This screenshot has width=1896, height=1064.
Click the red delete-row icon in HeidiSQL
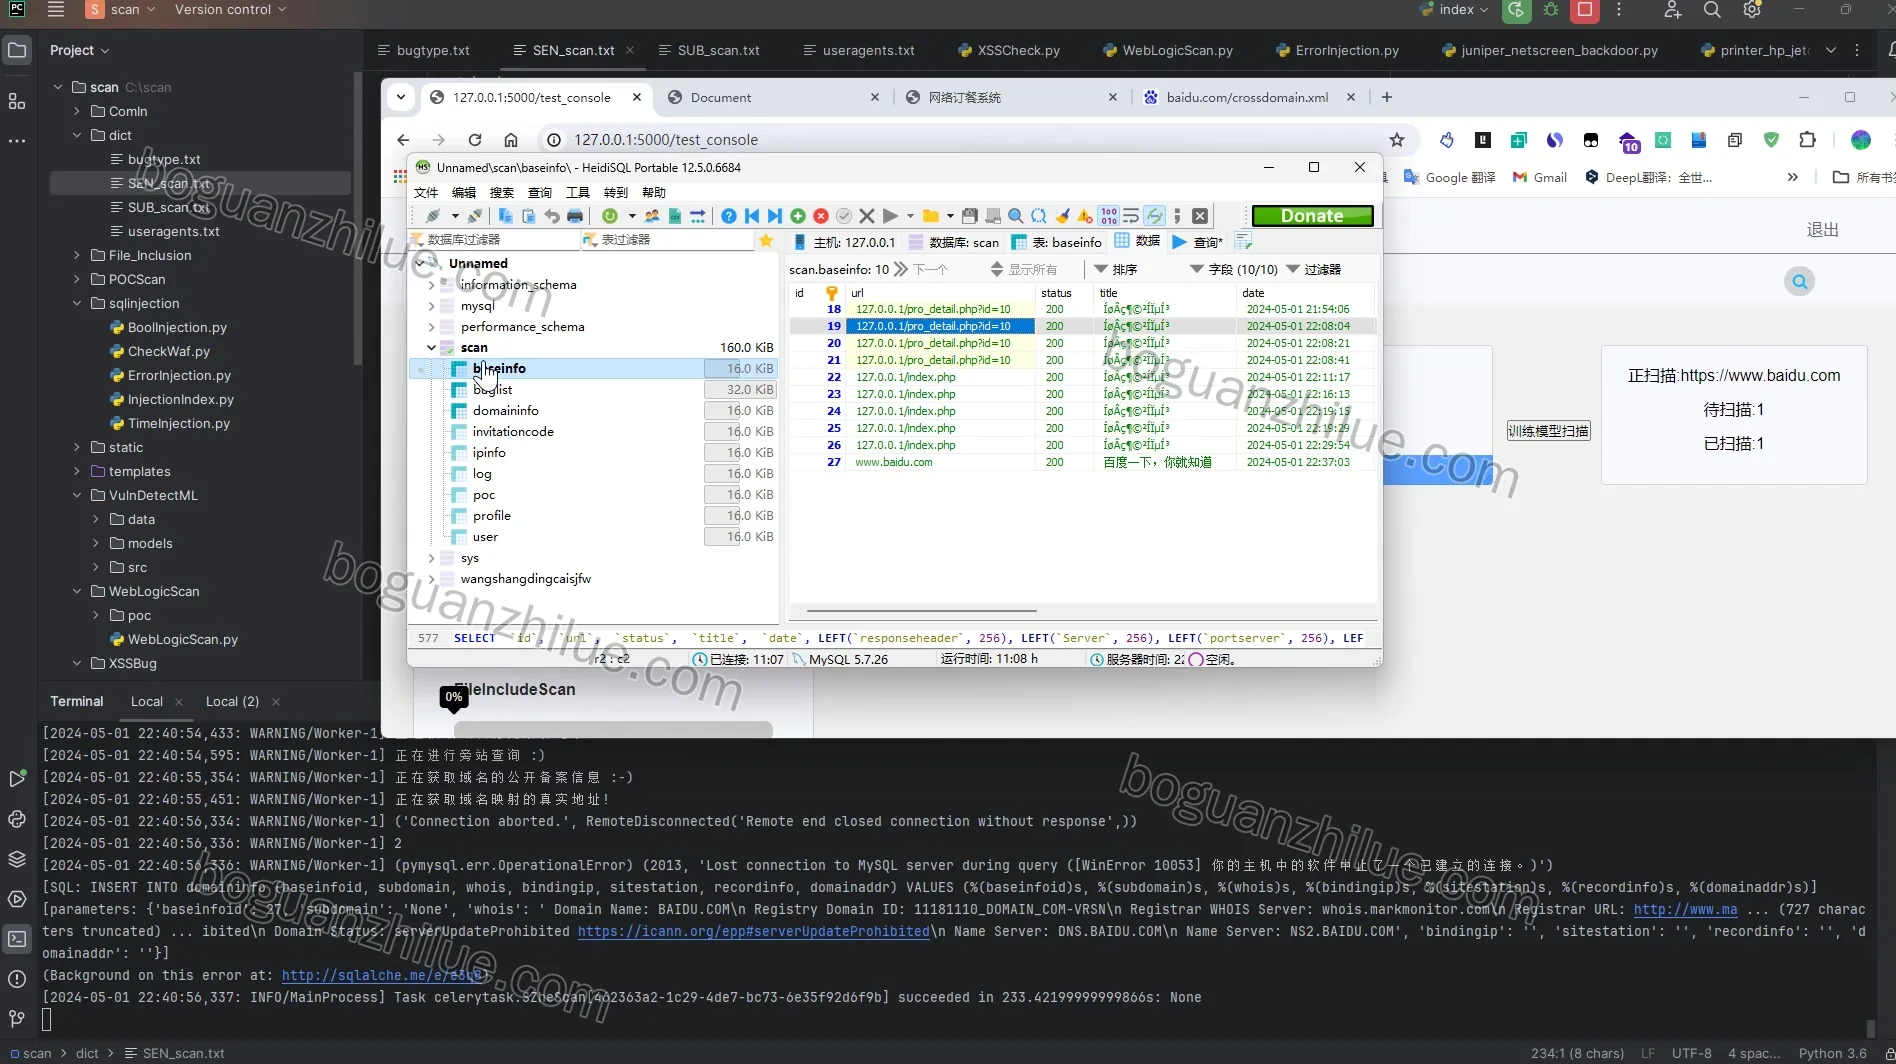[x=821, y=216]
